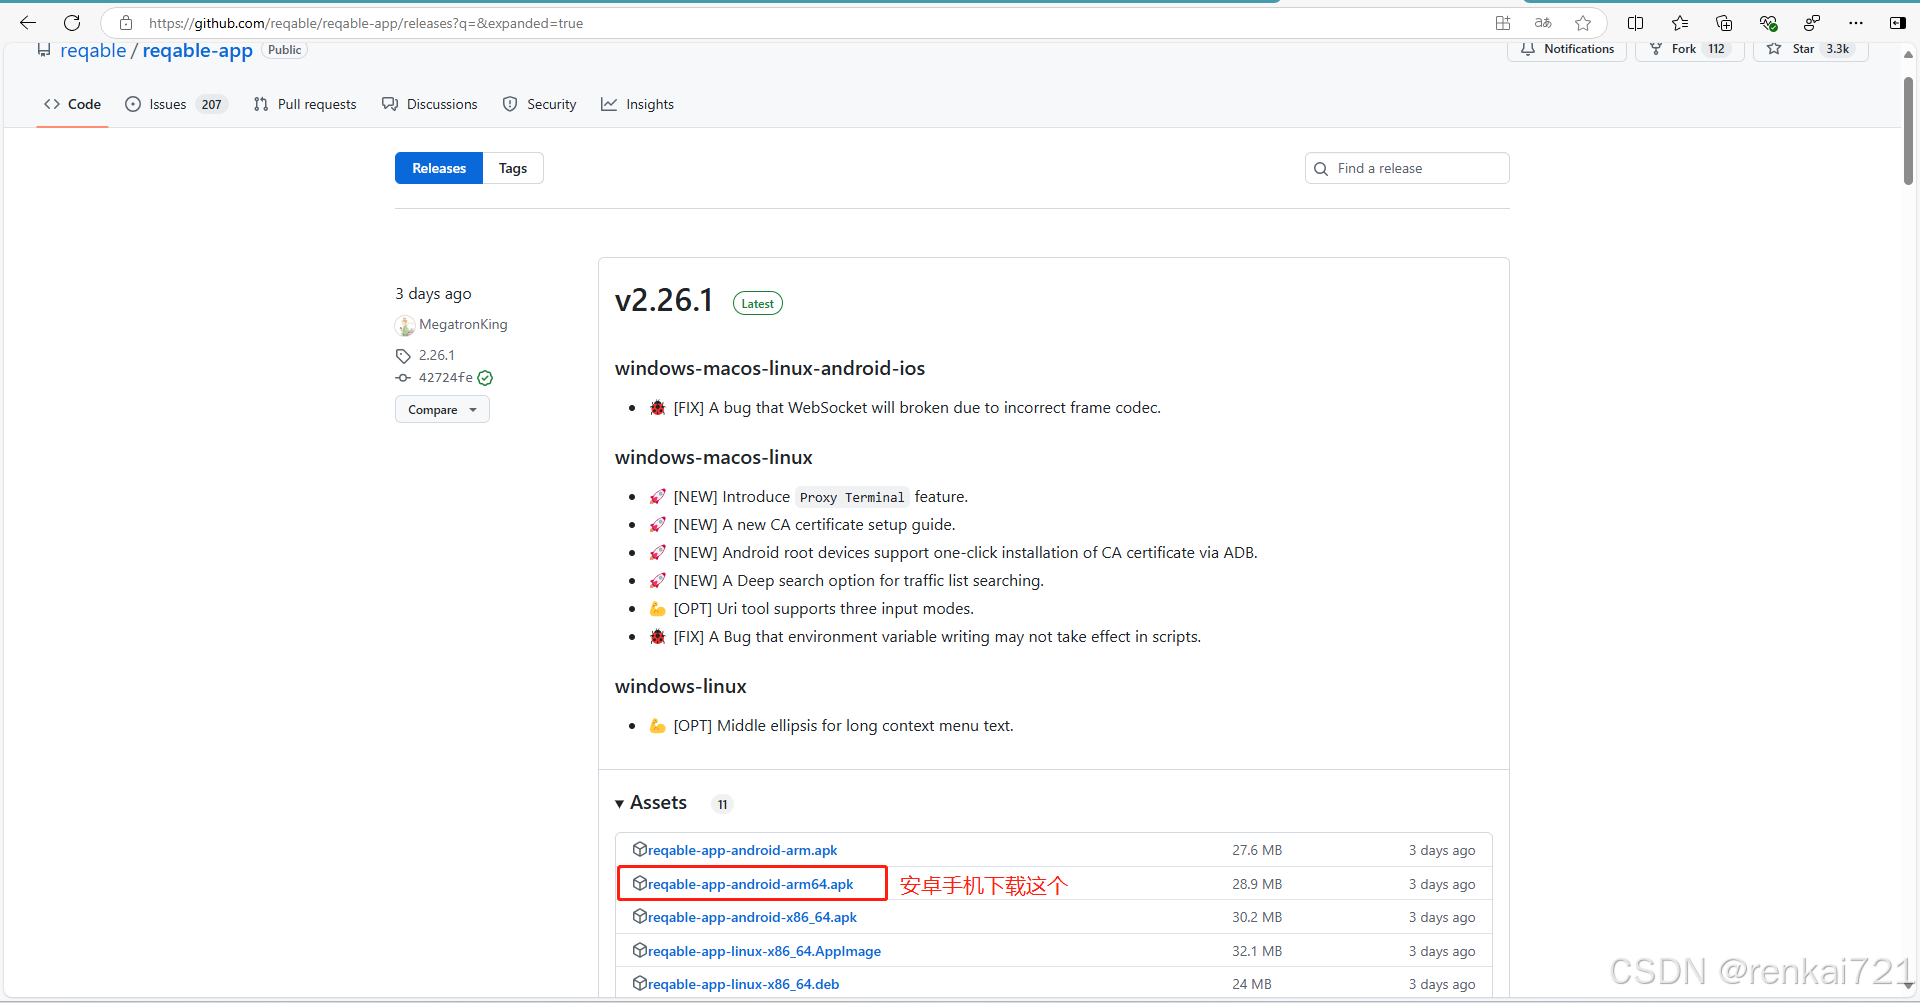
Task: Click the 3.3k star count
Action: pos(1837,49)
